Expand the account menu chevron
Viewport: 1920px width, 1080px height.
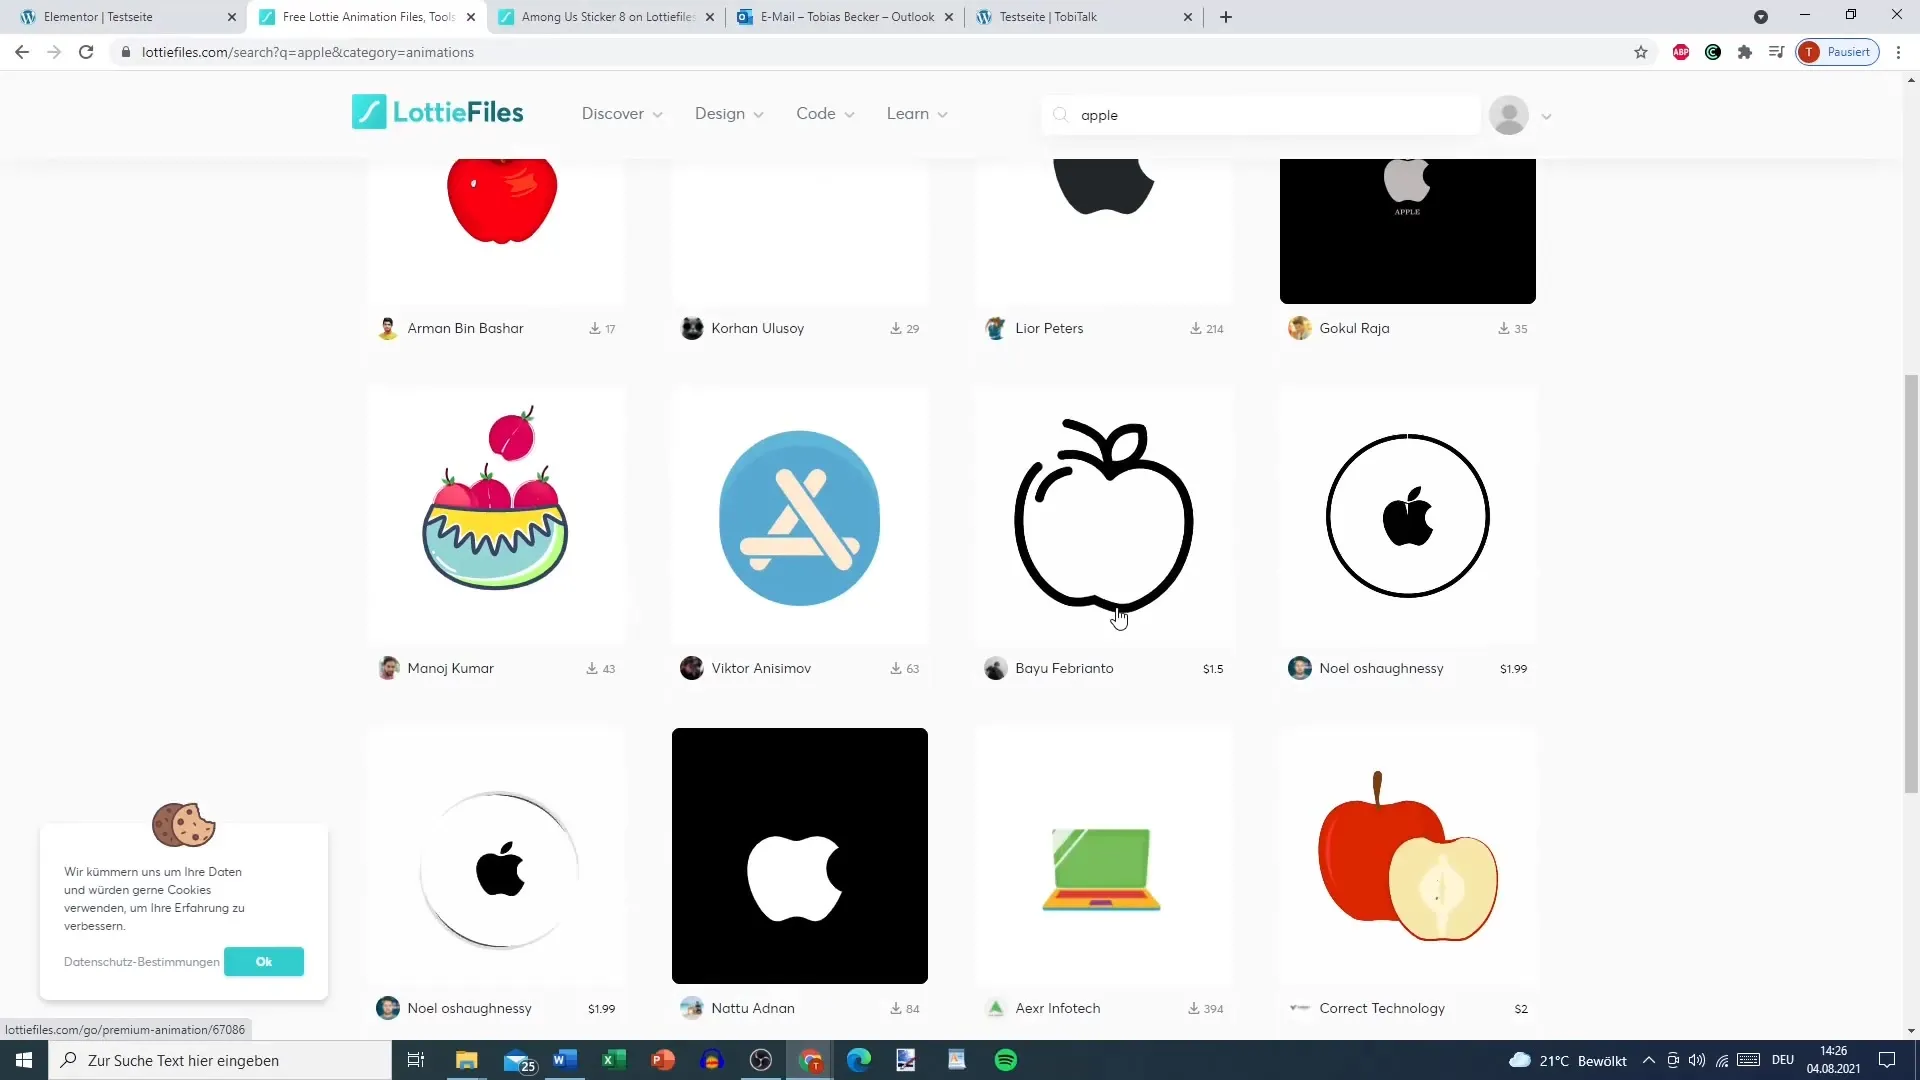point(1546,116)
